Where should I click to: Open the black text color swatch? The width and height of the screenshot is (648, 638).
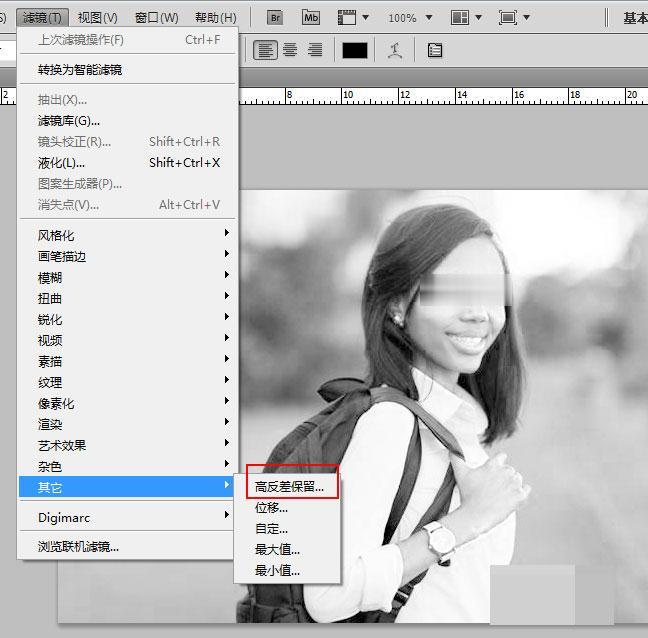pyautogui.click(x=355, y=51)
